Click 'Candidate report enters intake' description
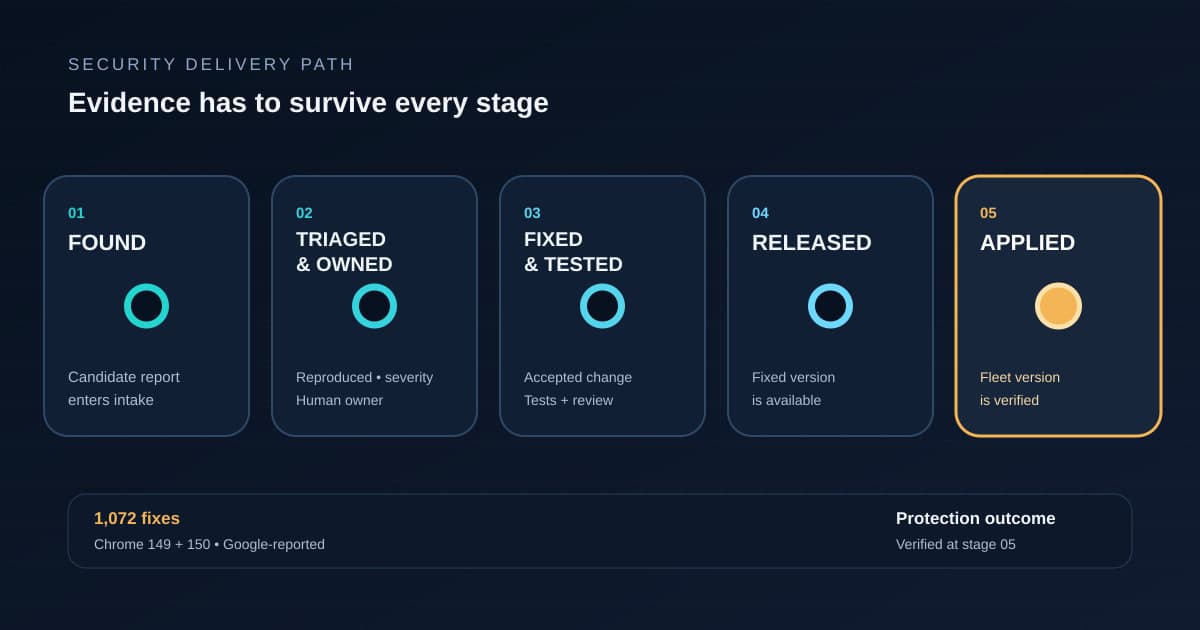This screenshot has width=1200, height=630. (x=124, y=389)
